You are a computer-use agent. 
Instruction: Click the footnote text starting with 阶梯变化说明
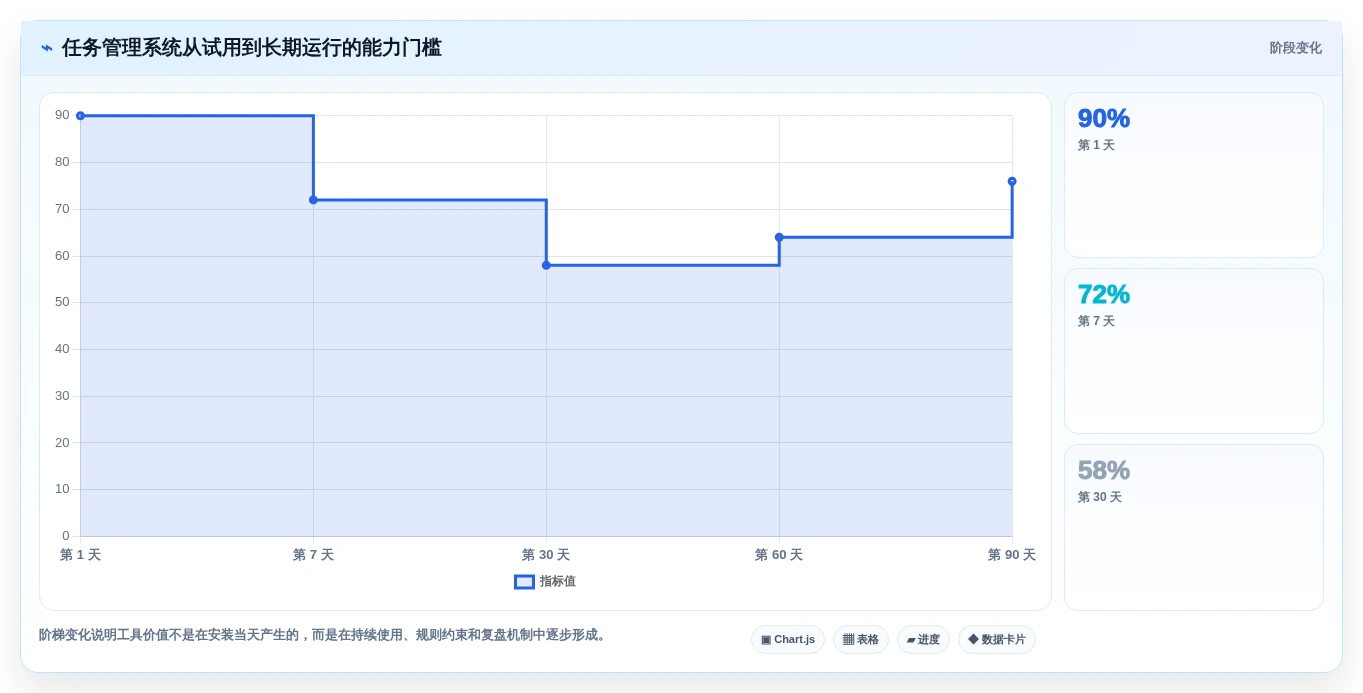click(x=325, y=635)
